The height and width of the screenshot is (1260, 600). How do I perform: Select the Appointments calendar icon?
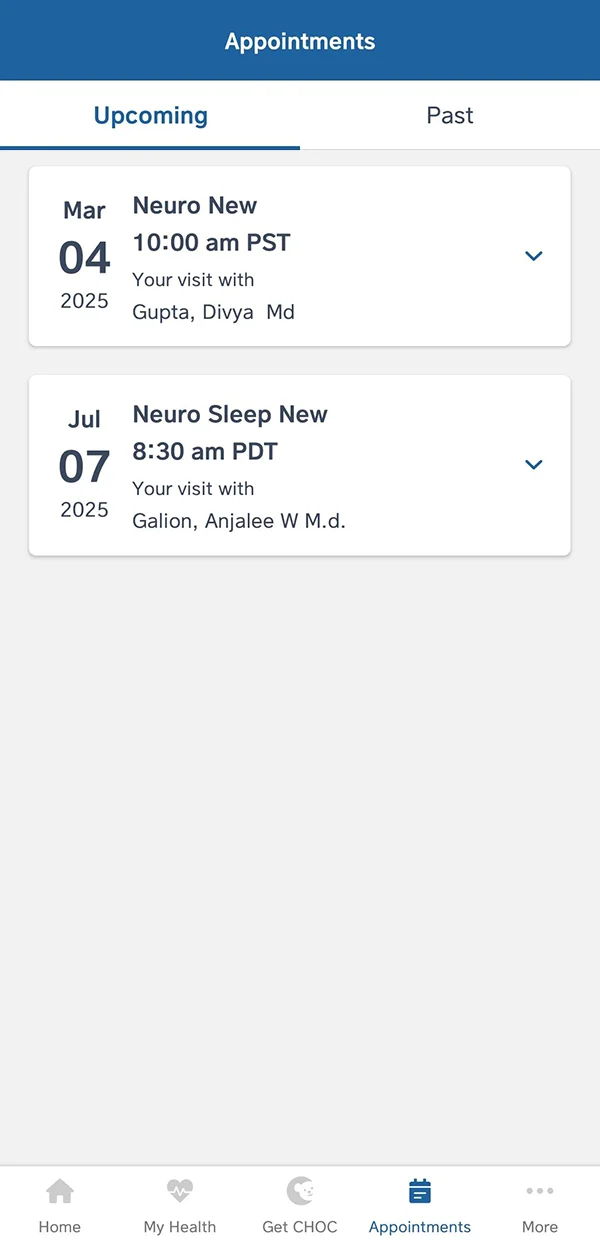click(x=420, y=1191)
